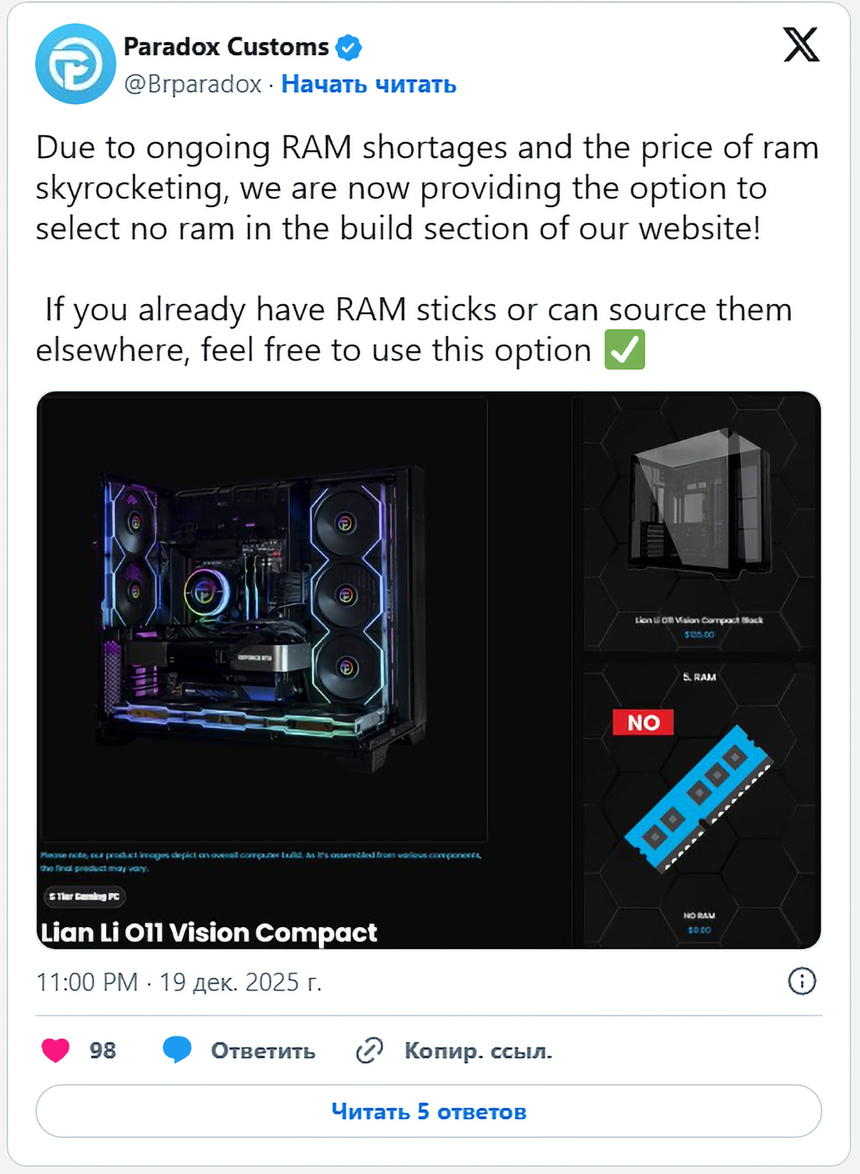Click the chain link copy icon

(x=369, y=1050)
